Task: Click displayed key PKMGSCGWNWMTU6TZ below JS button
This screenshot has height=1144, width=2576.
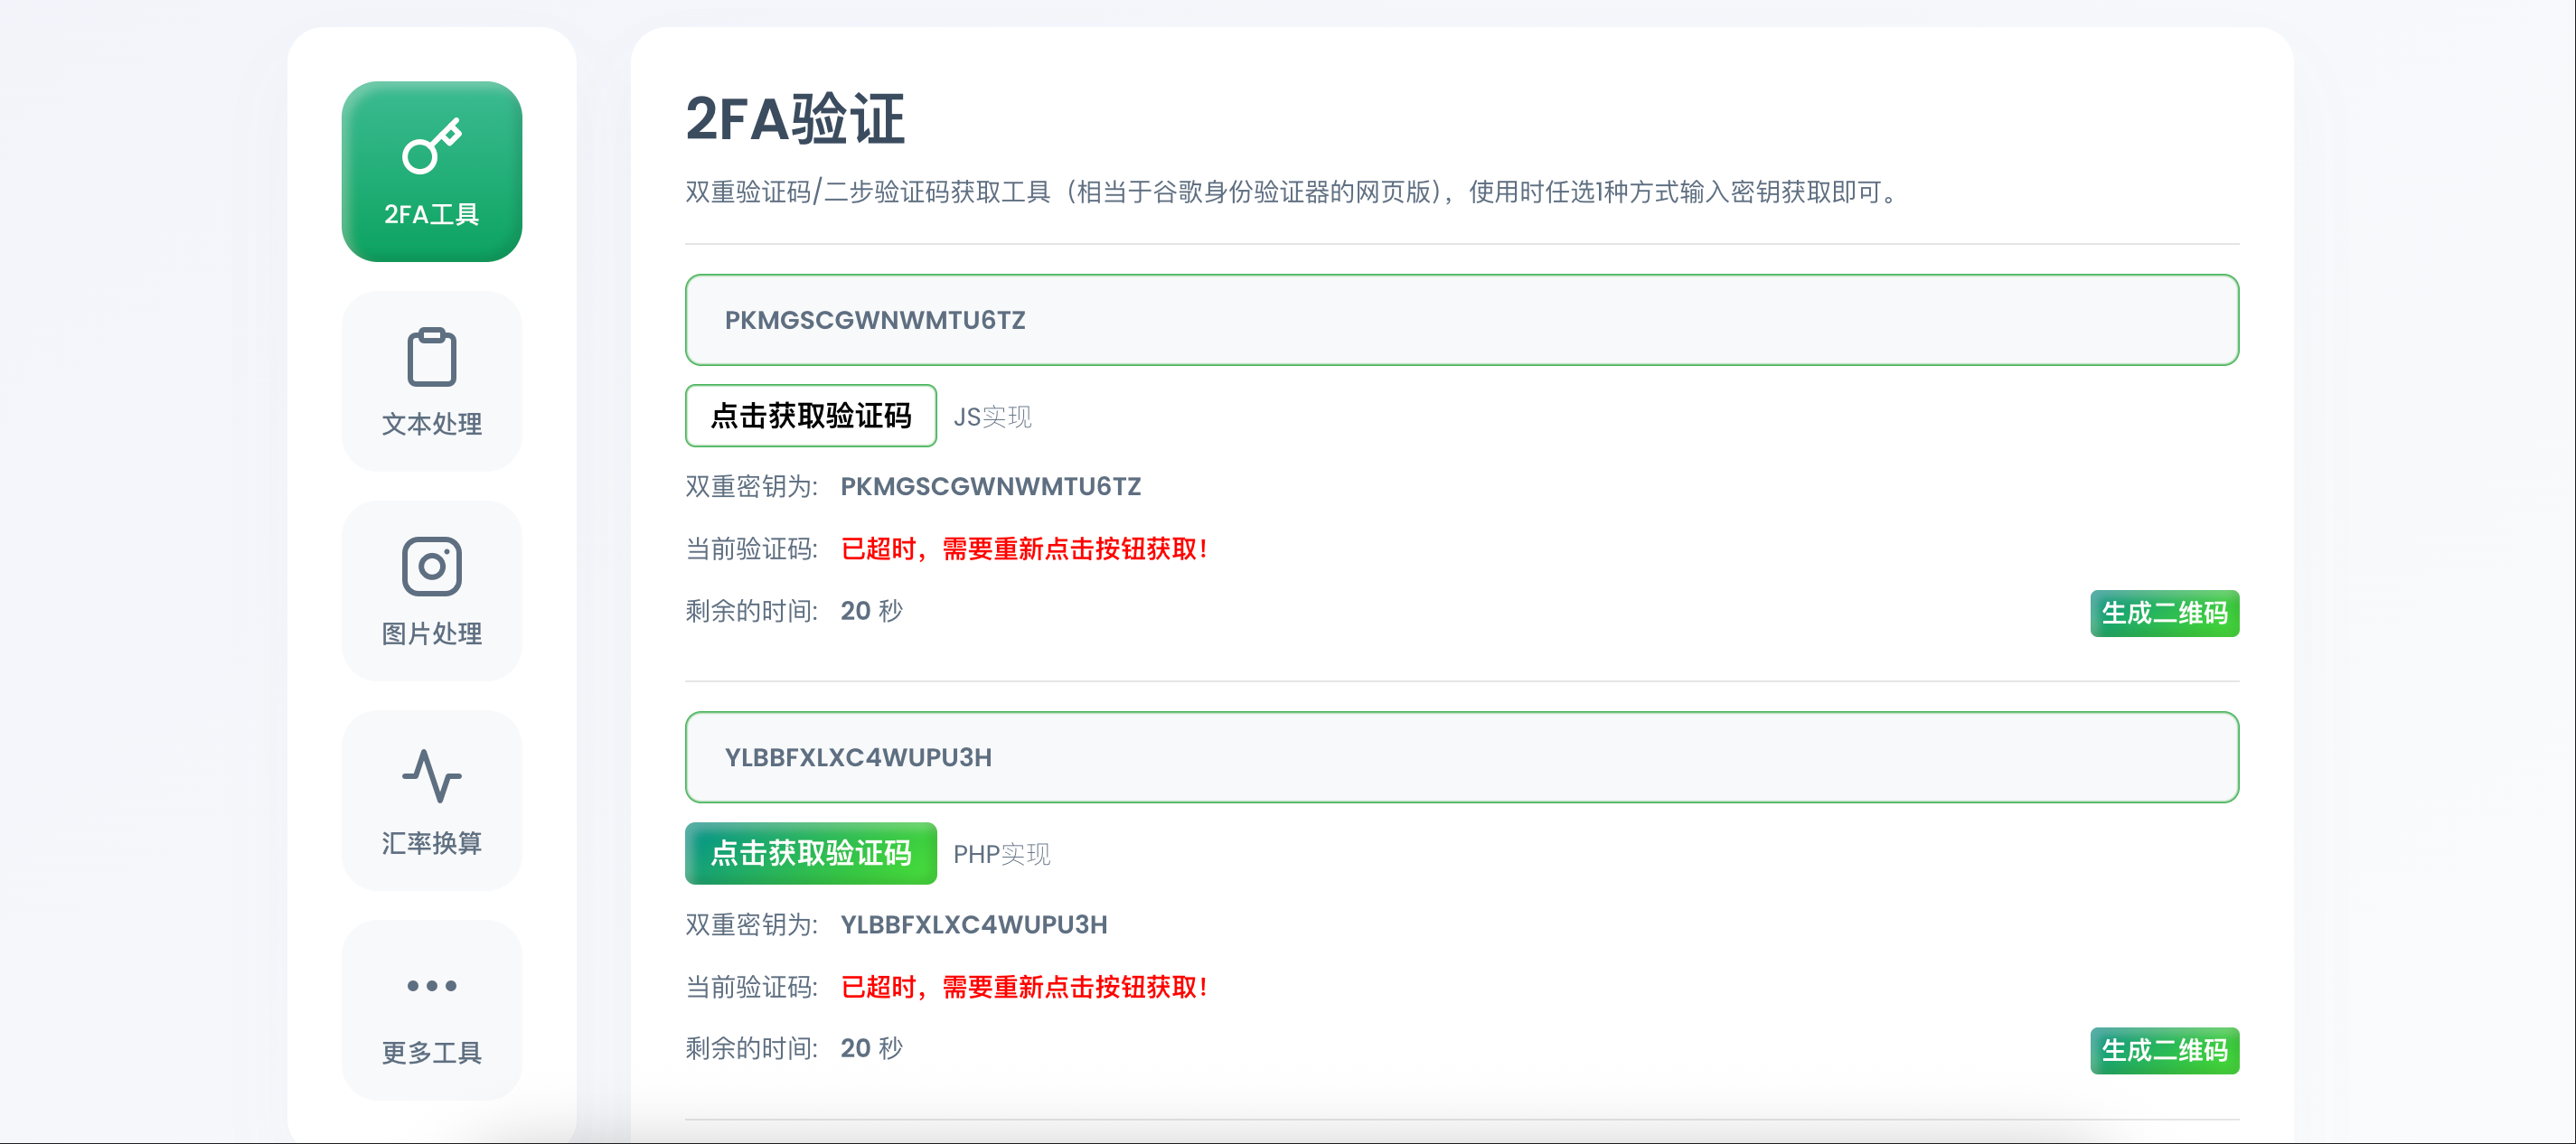Action: click(990, 486)
